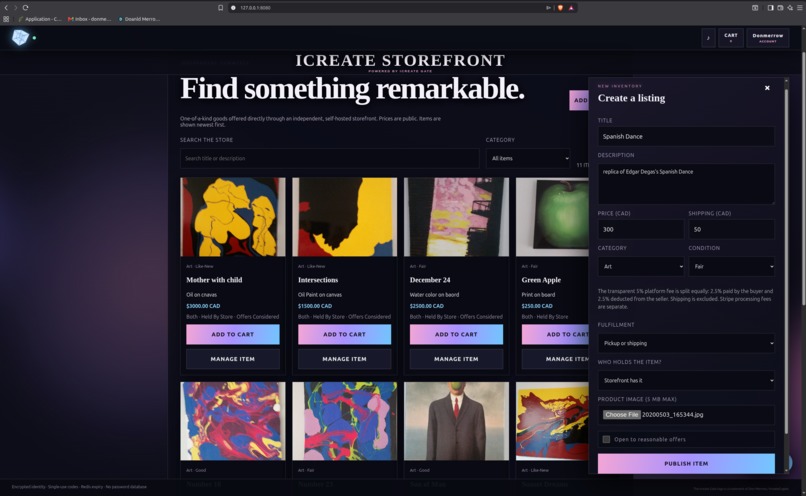Add Mother with child to cart

[232, 334]
